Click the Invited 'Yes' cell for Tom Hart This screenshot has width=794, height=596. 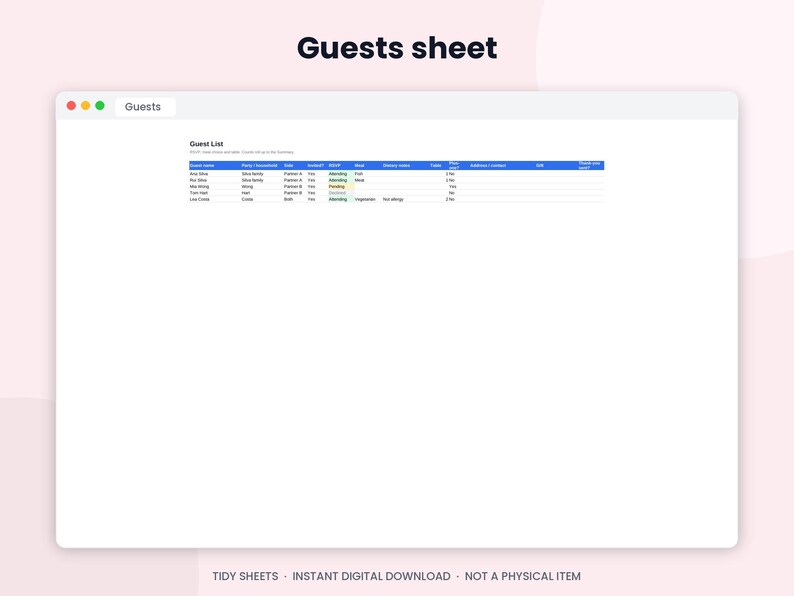click(311, 193)
